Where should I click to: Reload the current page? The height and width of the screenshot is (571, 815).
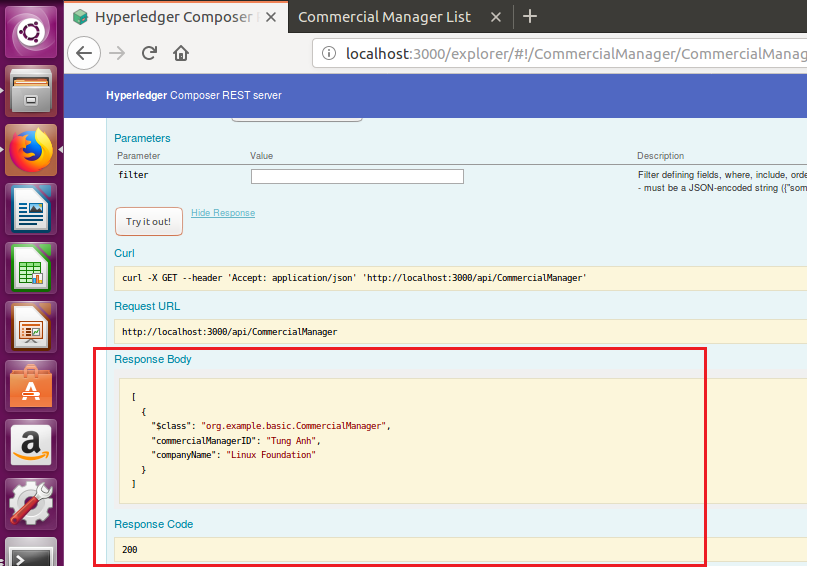[149, 53]
